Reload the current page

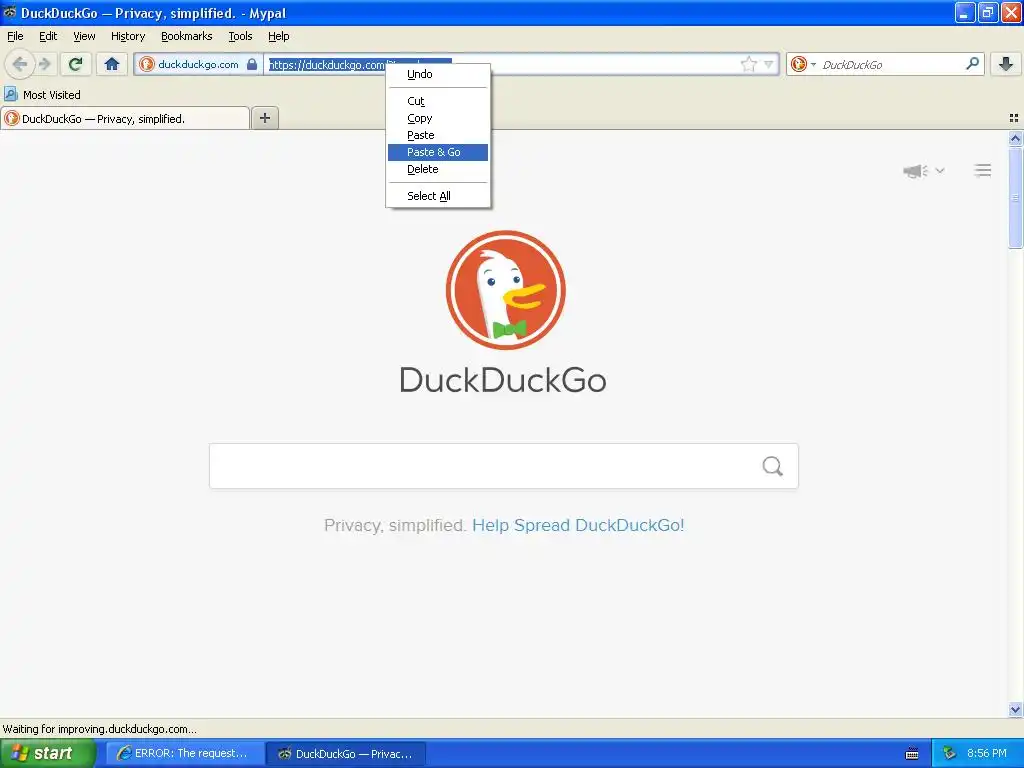[76, 64]
